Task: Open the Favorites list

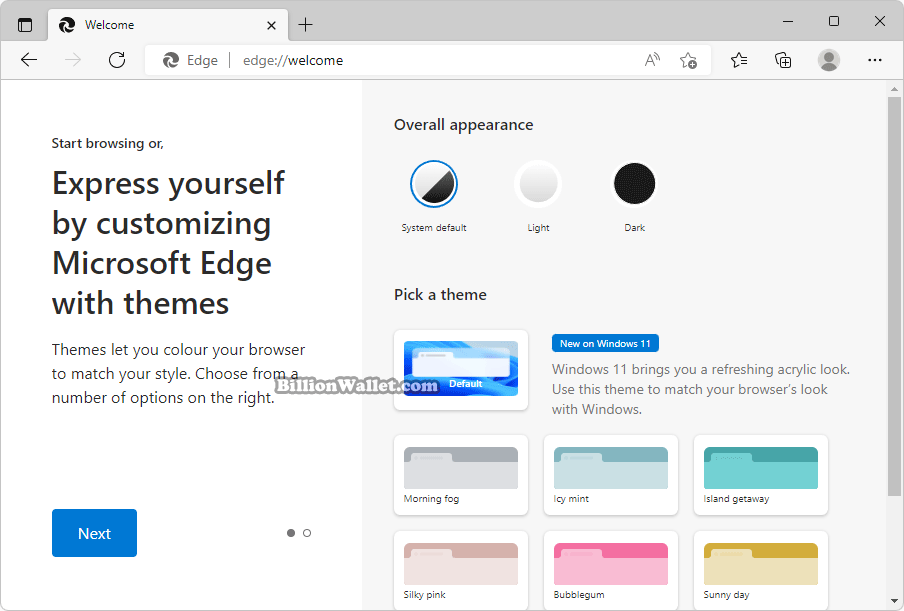Action: [739, 60]
